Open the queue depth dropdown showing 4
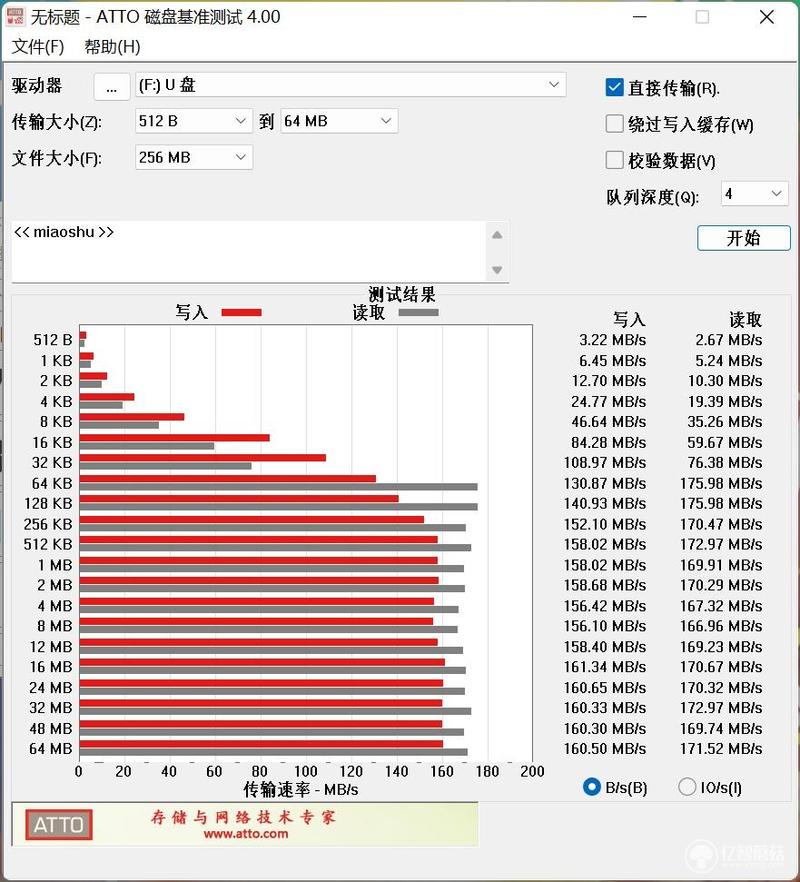This screenshot has width=800, height=882. click(x=754, y=194)
